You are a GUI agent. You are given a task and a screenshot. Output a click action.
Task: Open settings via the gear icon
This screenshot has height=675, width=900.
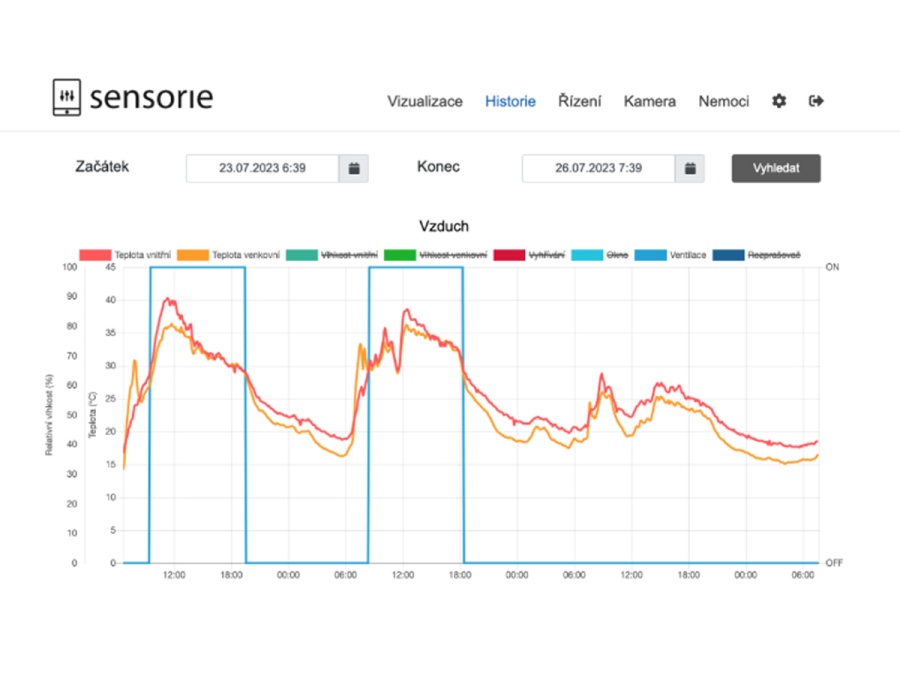pos(779,101)
